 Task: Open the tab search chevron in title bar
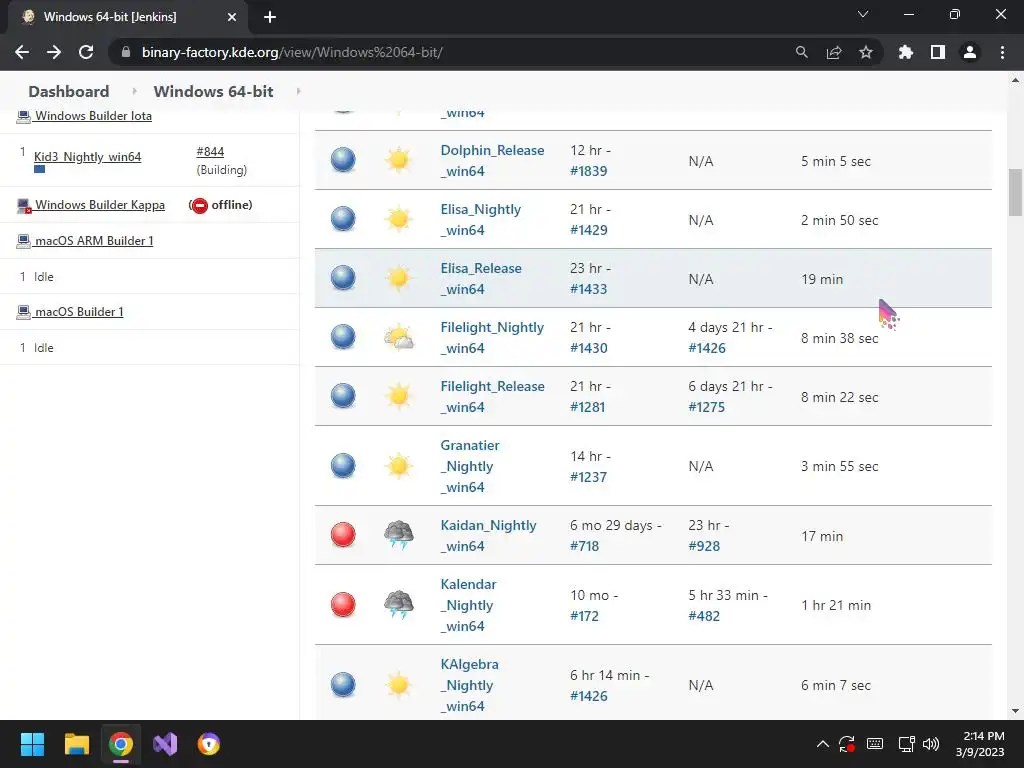(863, 14)
